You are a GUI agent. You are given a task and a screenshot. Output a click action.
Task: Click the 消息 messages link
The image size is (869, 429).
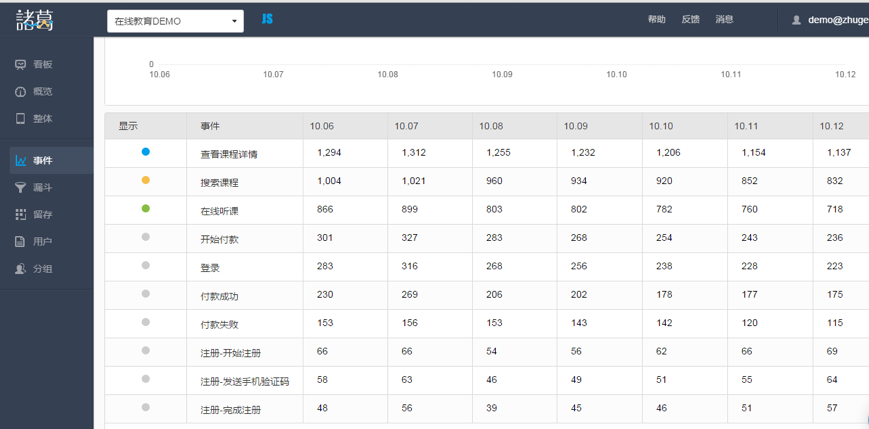click(x=724, y=19)
